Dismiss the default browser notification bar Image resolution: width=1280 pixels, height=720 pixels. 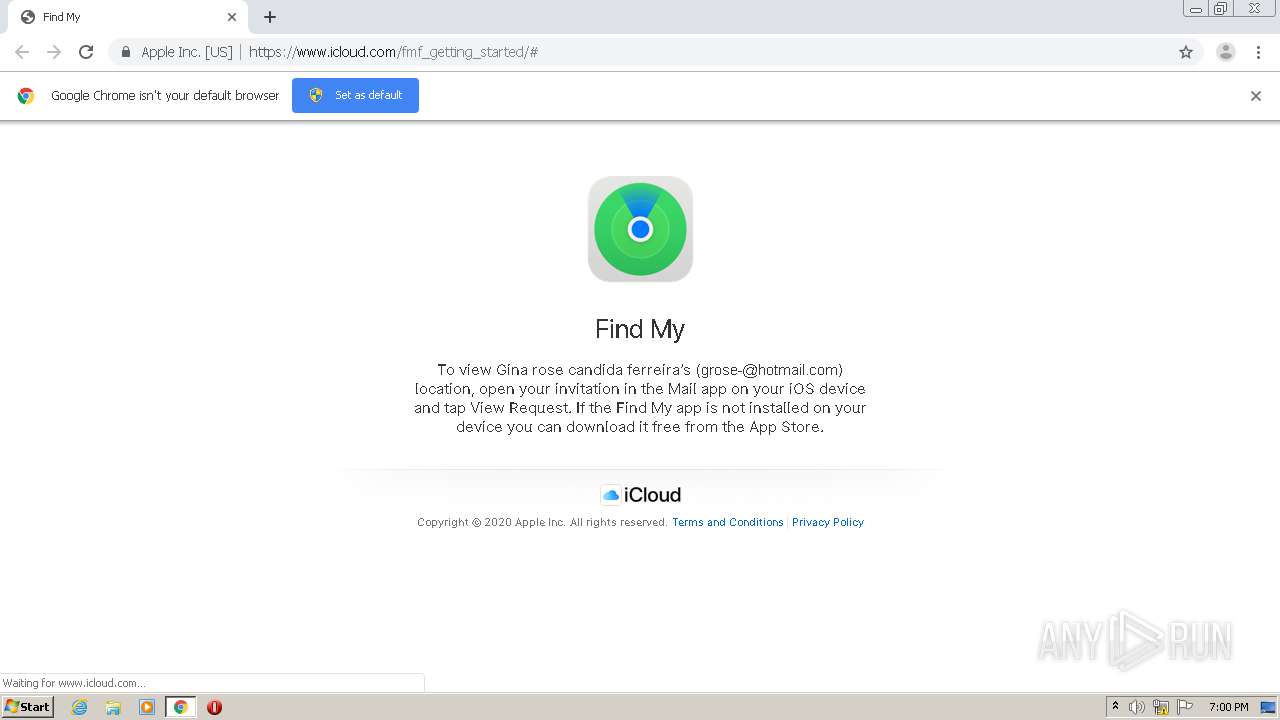1256,96
